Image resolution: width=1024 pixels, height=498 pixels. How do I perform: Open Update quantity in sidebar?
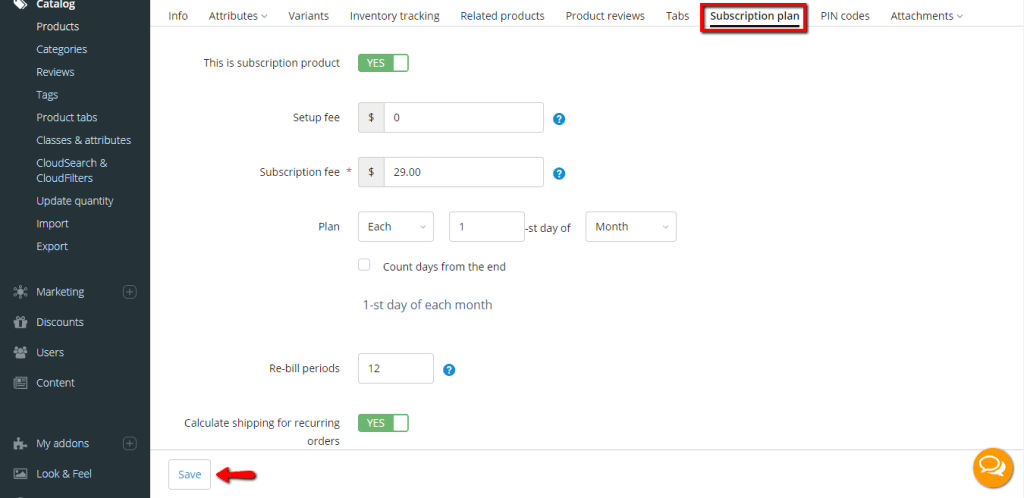pyautogui.click(x=74, y=201)
